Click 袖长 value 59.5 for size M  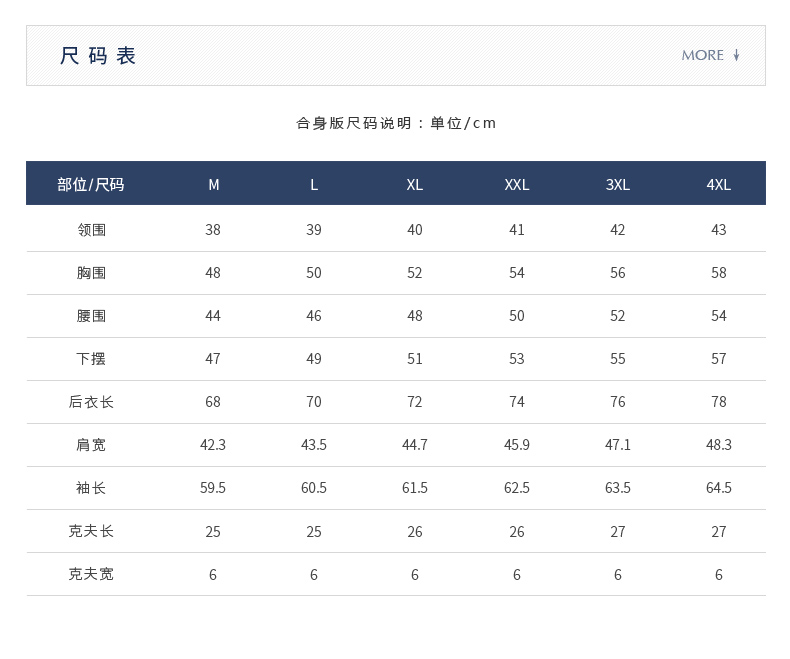pos(213,488)
